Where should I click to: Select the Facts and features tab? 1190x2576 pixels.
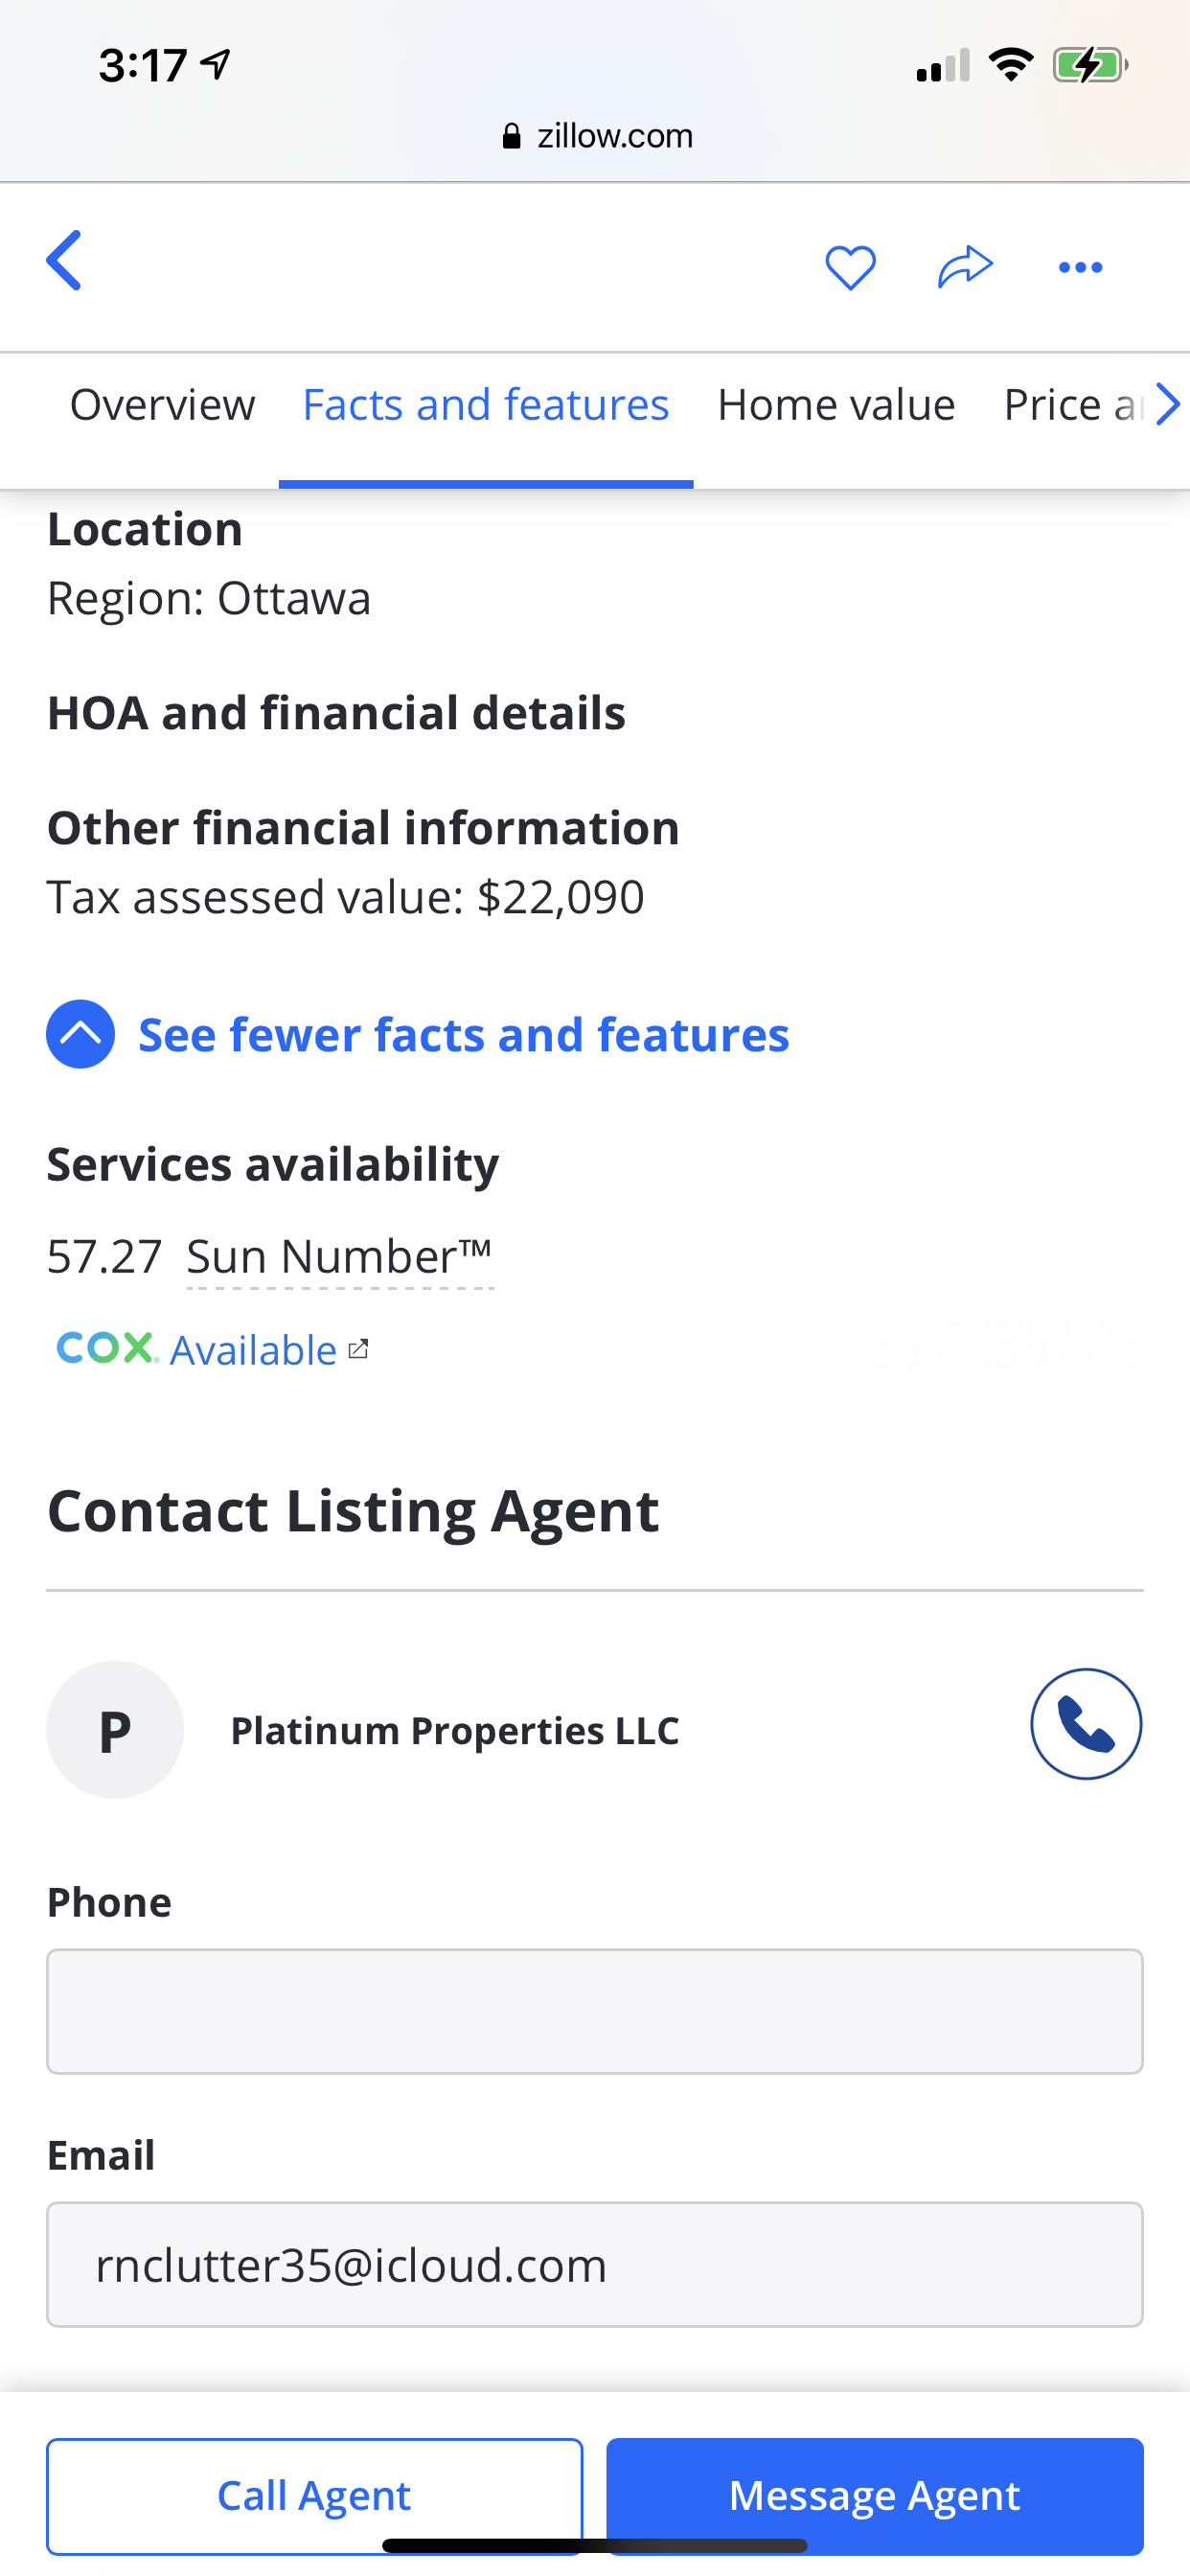[x=486, y=405]
